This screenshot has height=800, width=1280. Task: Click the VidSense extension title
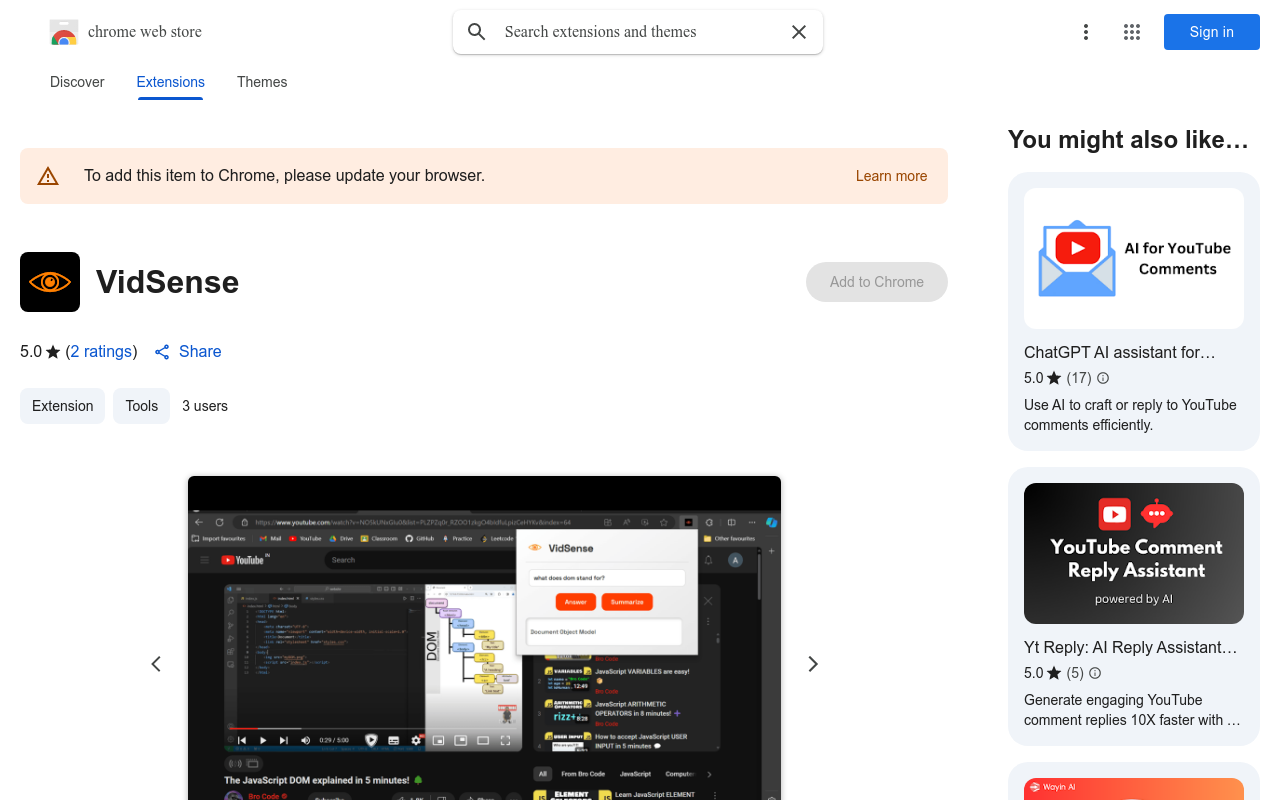pos(167,282)
